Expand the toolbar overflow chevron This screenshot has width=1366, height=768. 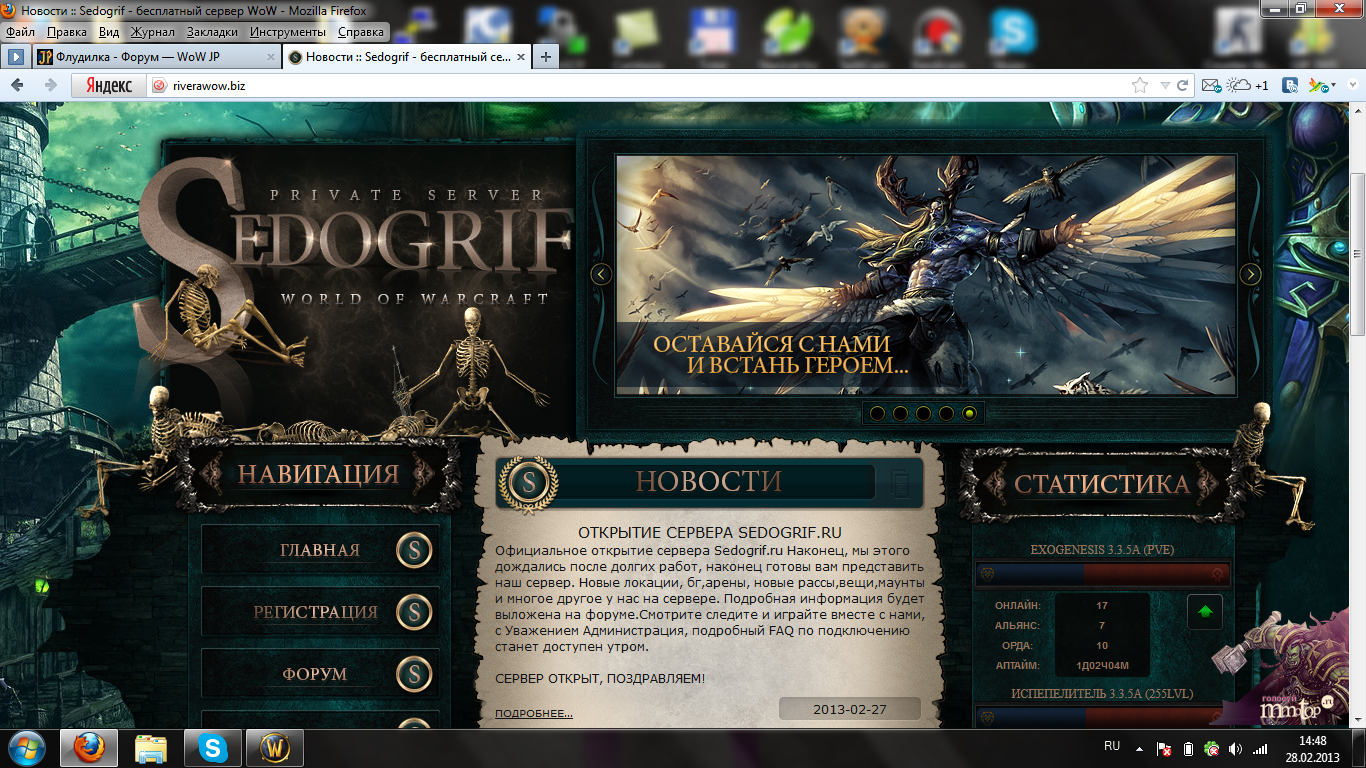1354,86
